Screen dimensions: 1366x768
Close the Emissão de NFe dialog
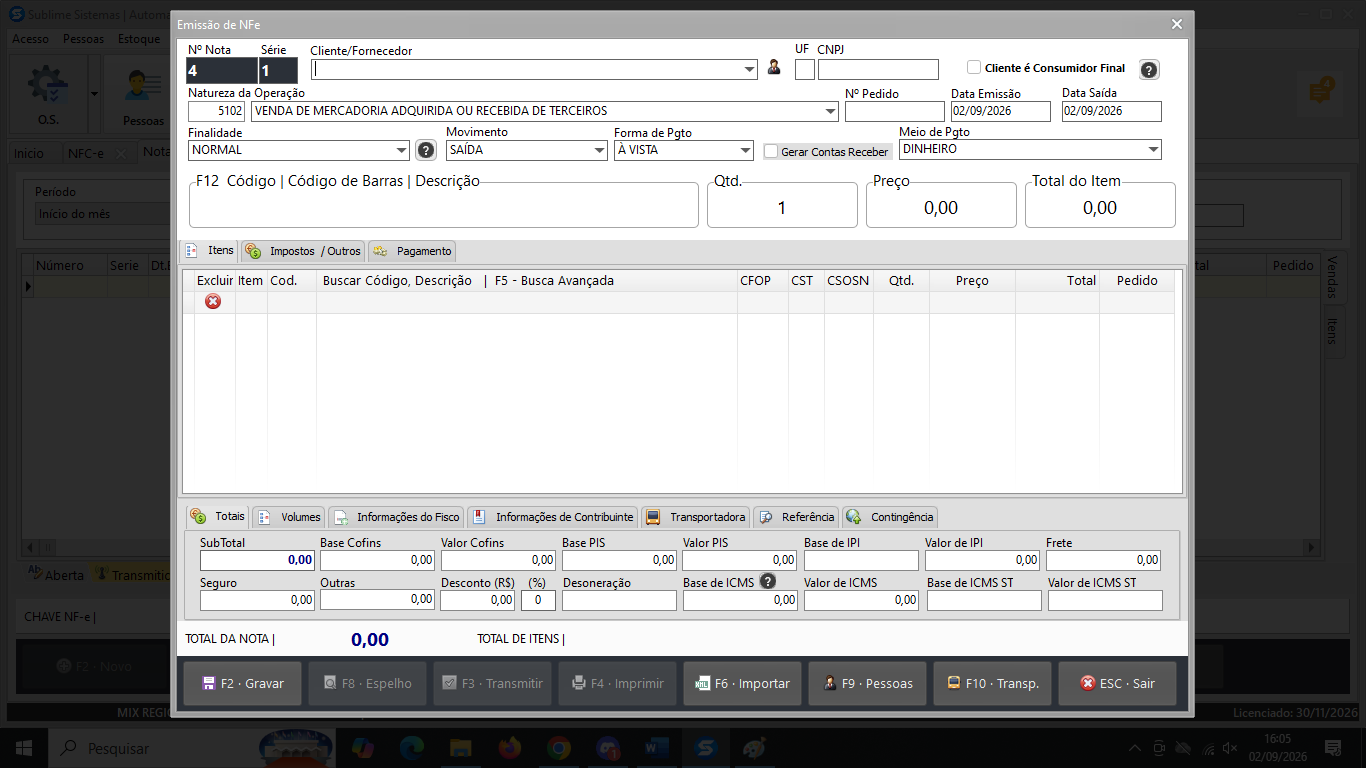tap(1177, 24)
